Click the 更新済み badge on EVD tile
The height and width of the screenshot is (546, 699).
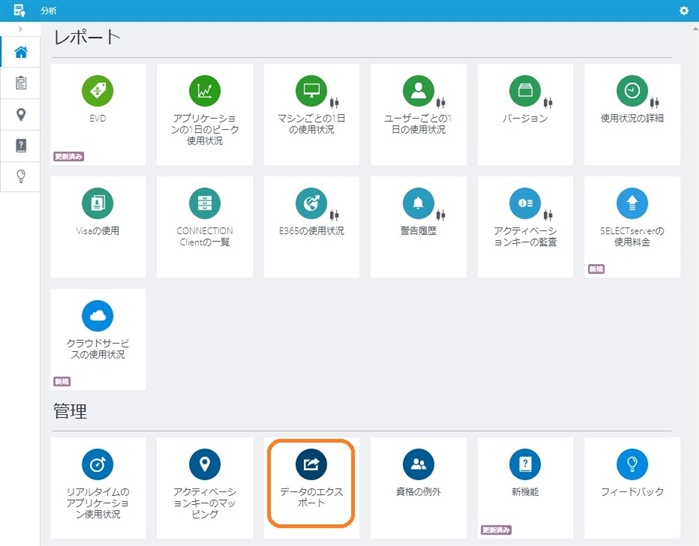(69, 156)
